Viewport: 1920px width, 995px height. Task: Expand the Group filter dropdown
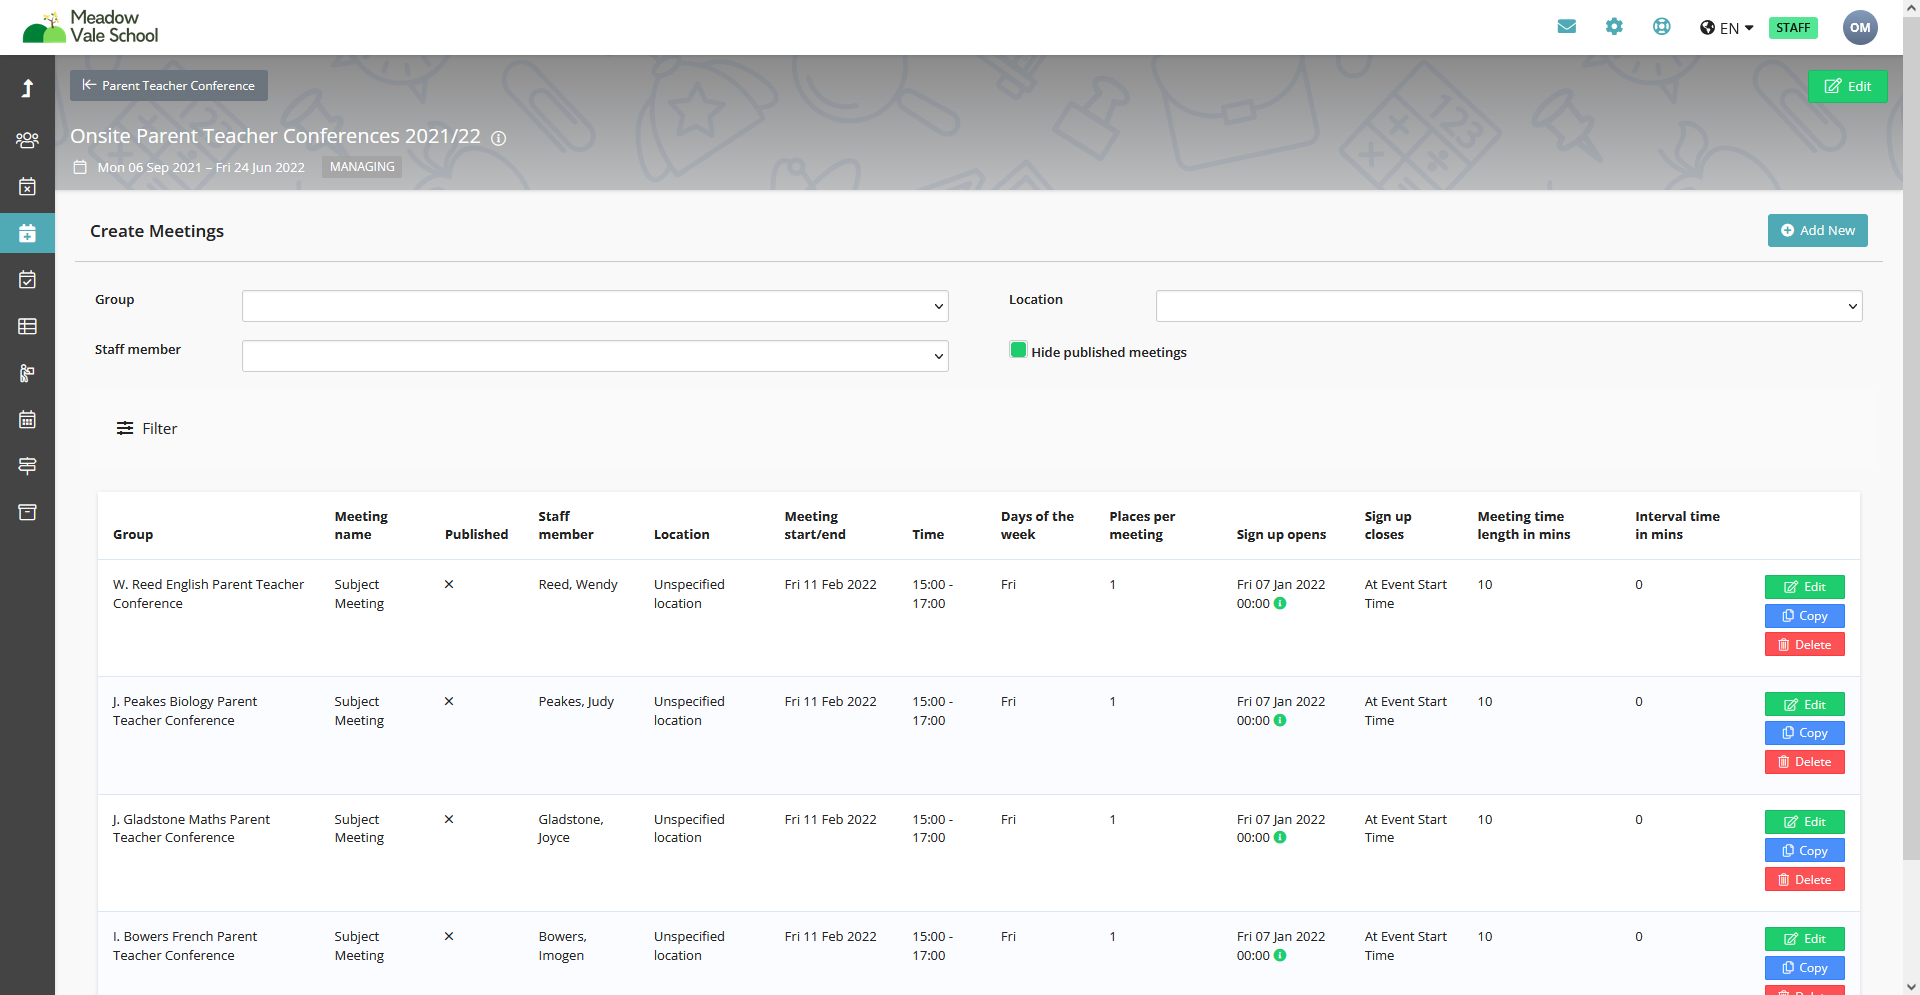pos(594,306)
